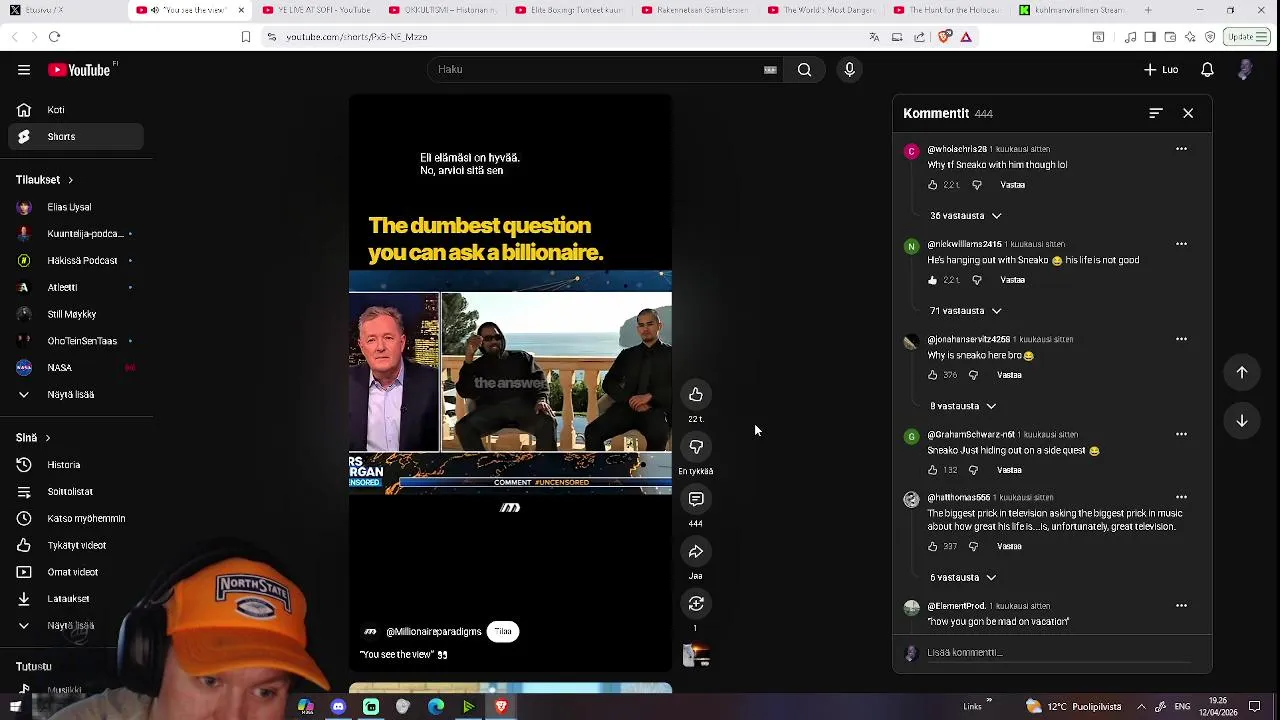Open the comment sort order icon
The height and width of the screenshot is (720, 1280).
click(1156, 113)
